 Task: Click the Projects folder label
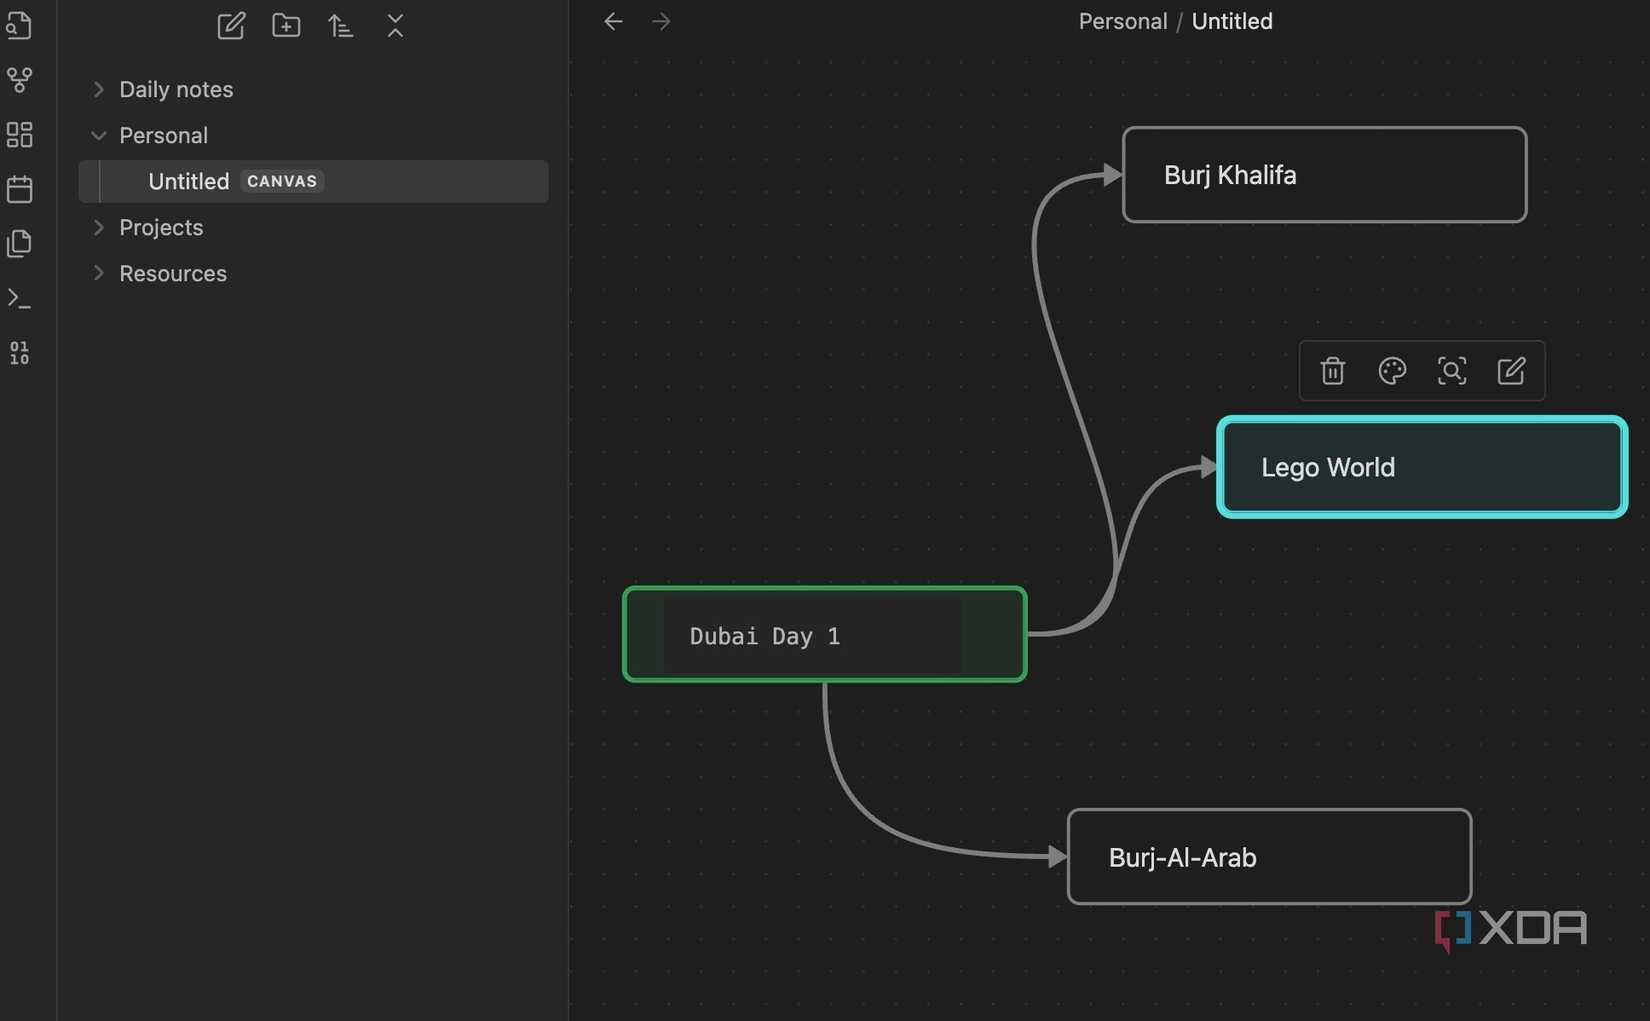tap(161, 227)
